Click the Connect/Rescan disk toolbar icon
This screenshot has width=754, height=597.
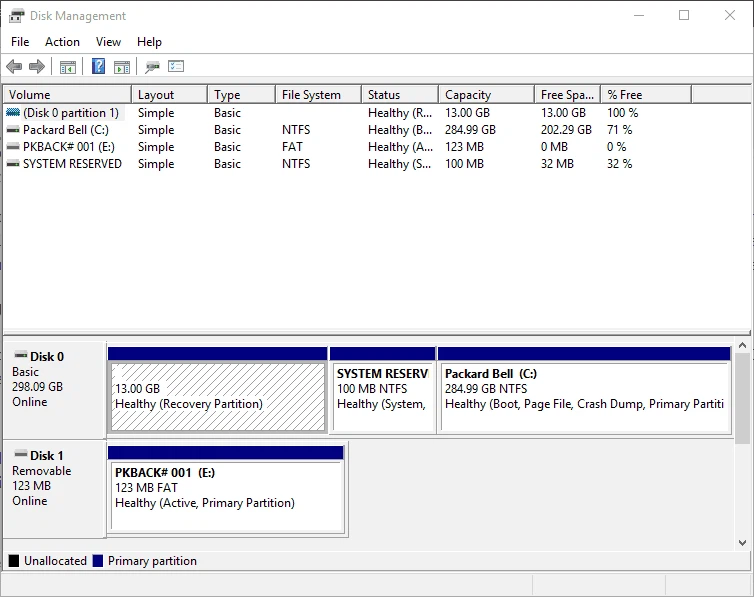click(152, 67)
